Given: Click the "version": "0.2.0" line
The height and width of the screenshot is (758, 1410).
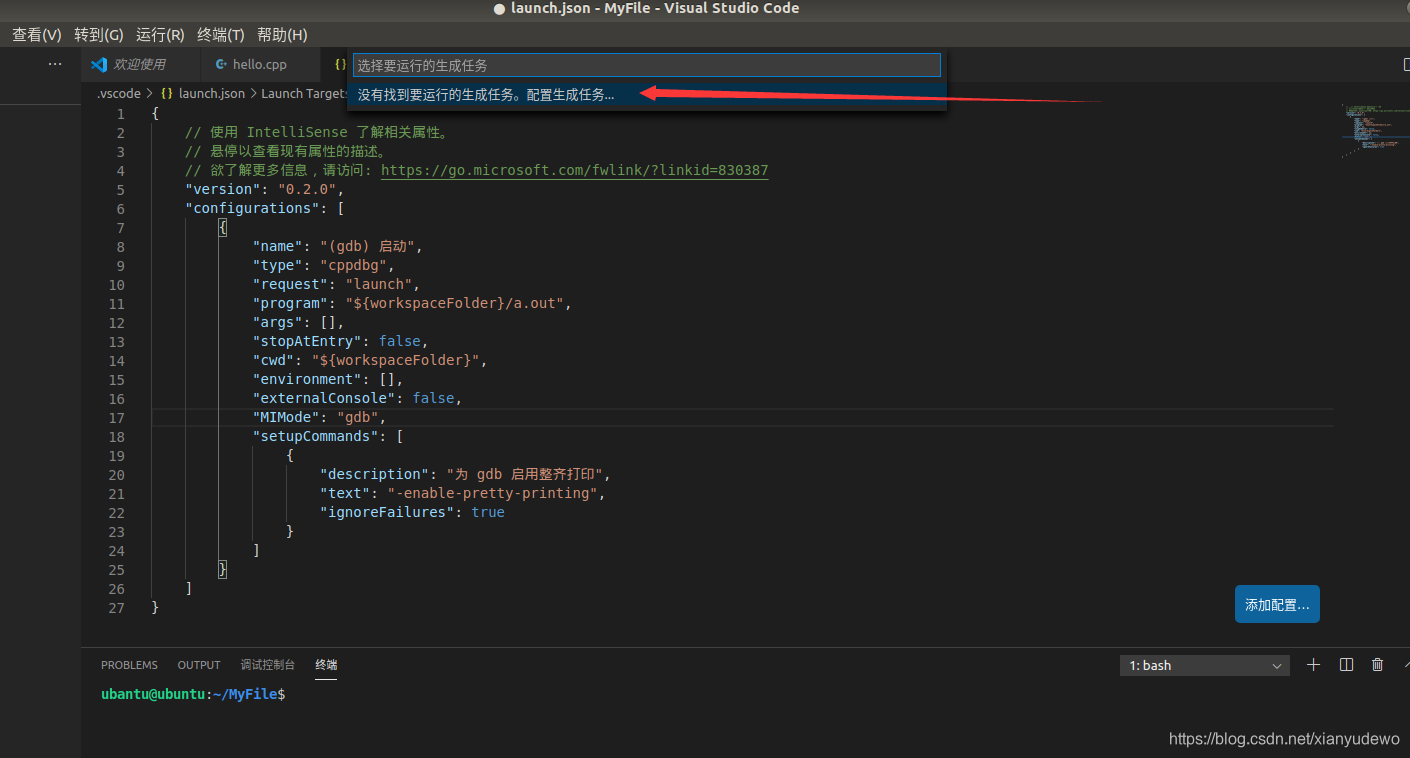Looking at the screenshot, I should pos(264,189).
